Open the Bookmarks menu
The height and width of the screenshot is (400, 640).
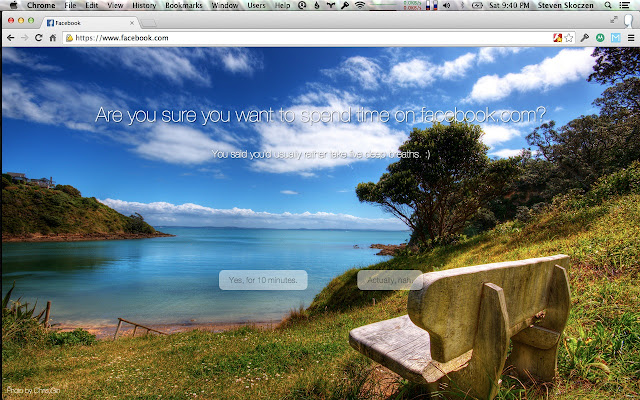tap(184, 5)
